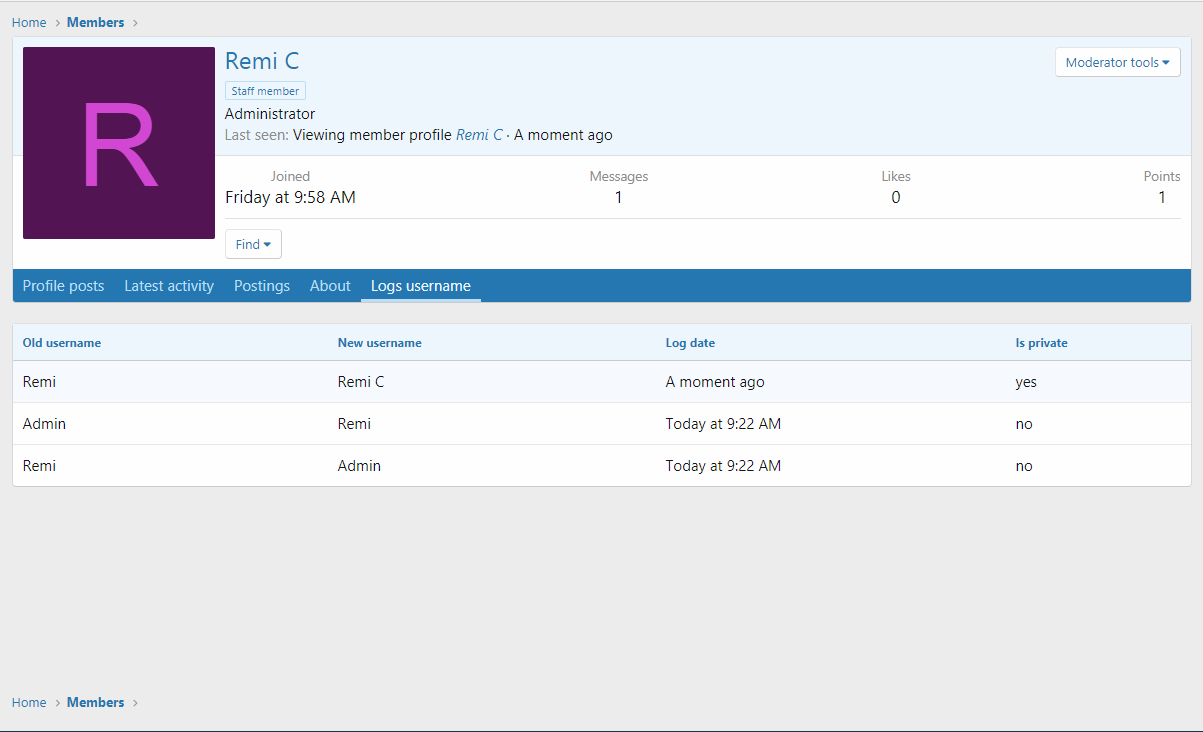Open Members breadcrumb link at top
Screen dimensions: 1203x732
tap(96, 22)
